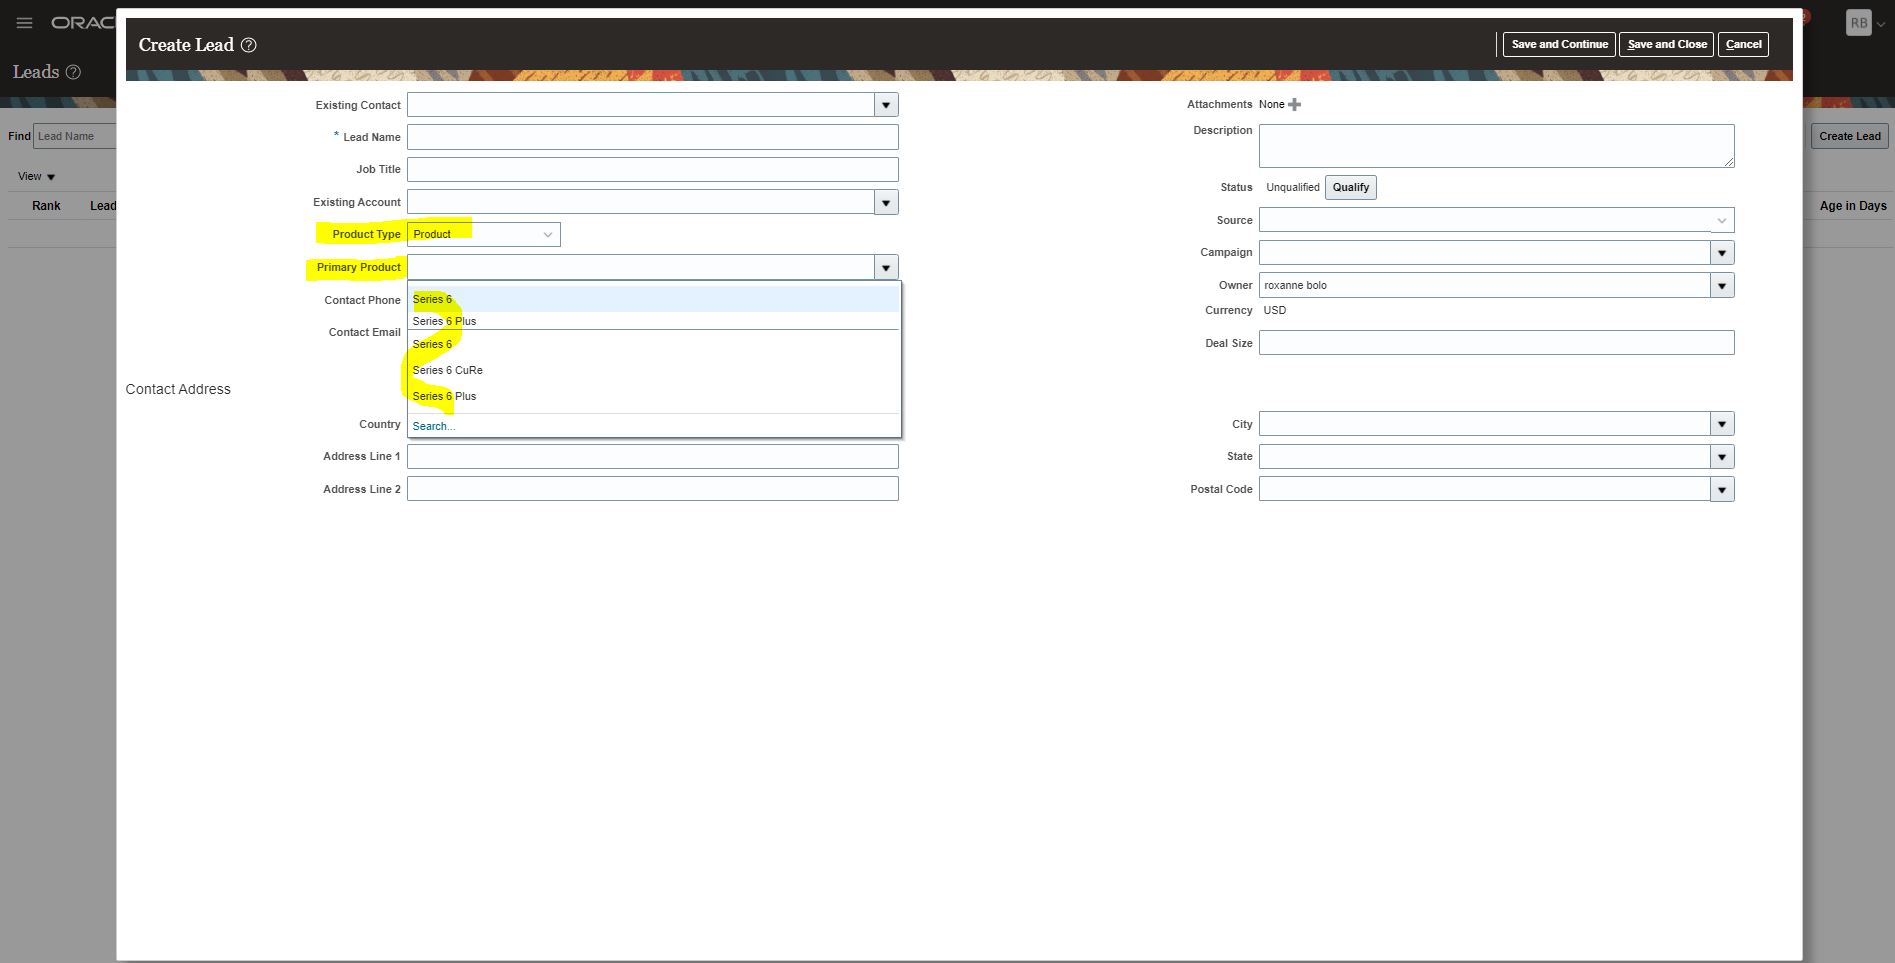Open the Postal Code dropdown arrow
This screenshot has width=1895, height=963.
click(x=1722, y=490)
